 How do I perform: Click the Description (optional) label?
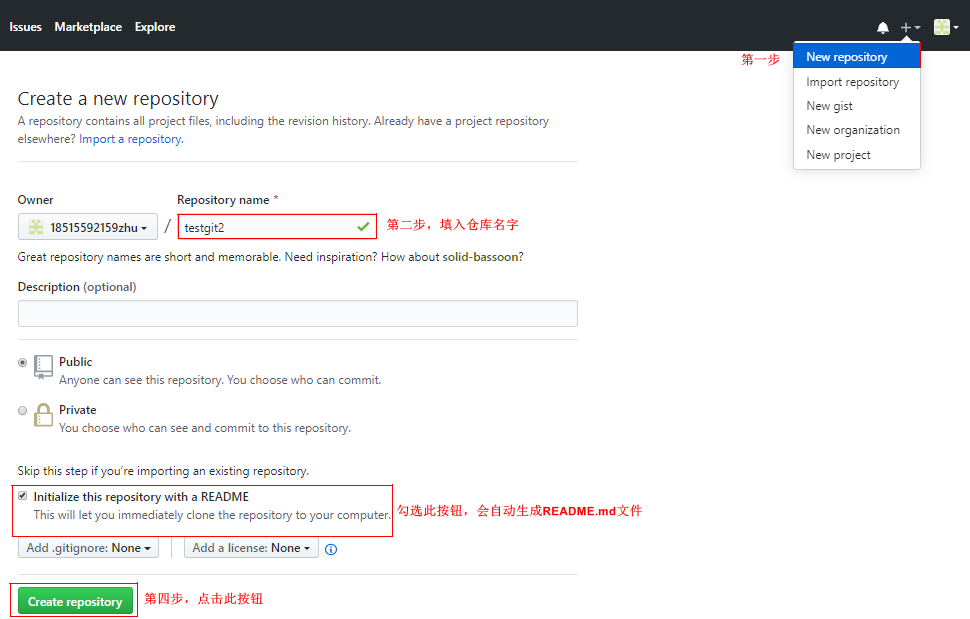tap(77, 287)
